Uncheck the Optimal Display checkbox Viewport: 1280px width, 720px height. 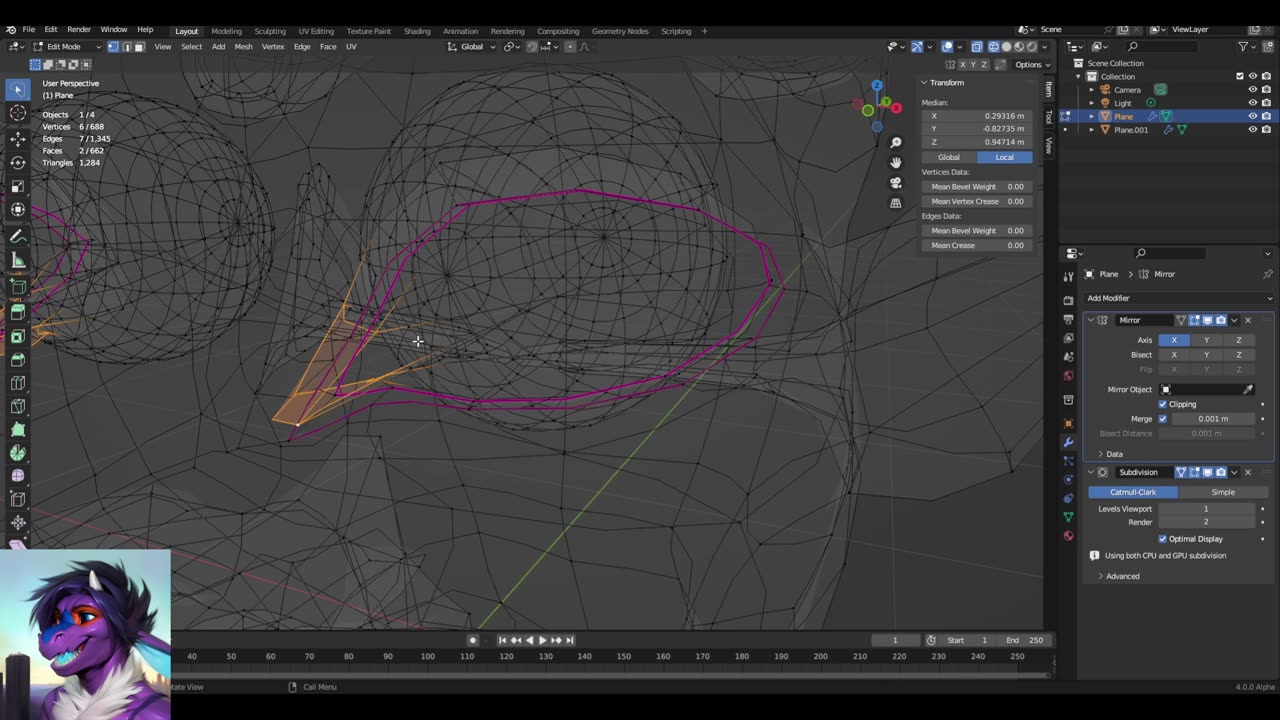coord(1162,539)
